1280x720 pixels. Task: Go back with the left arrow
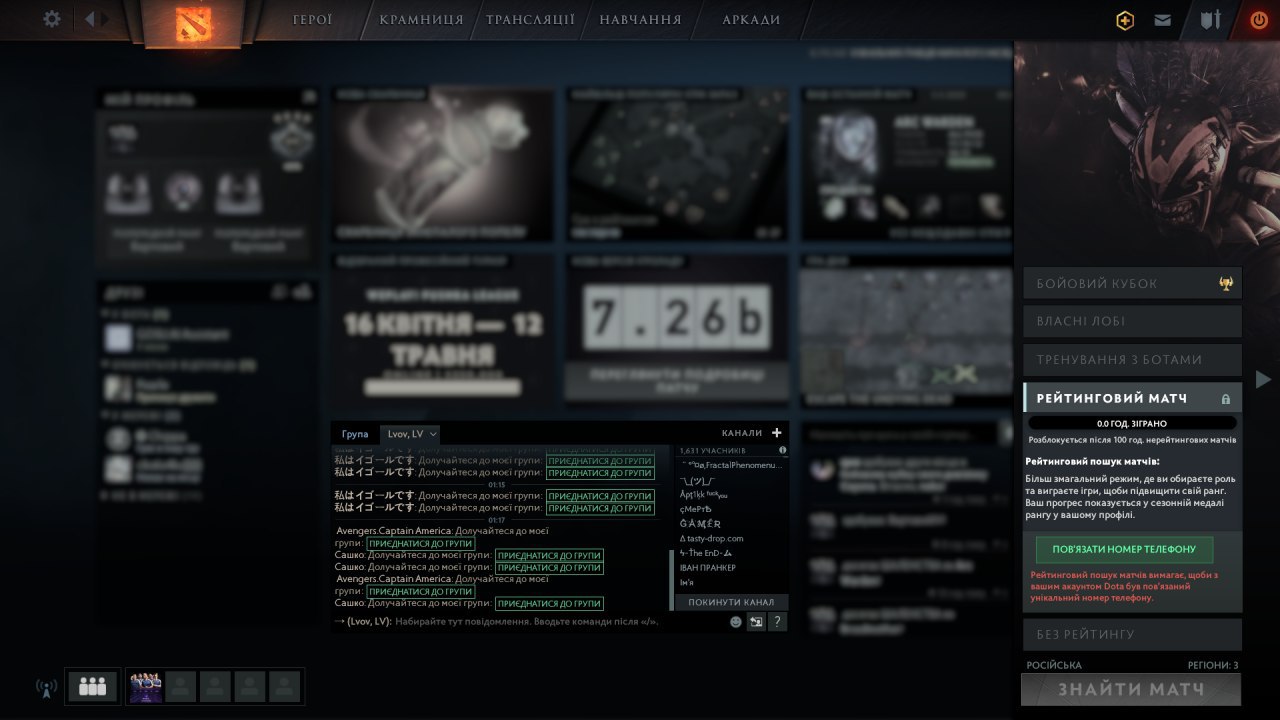(89, 19)
